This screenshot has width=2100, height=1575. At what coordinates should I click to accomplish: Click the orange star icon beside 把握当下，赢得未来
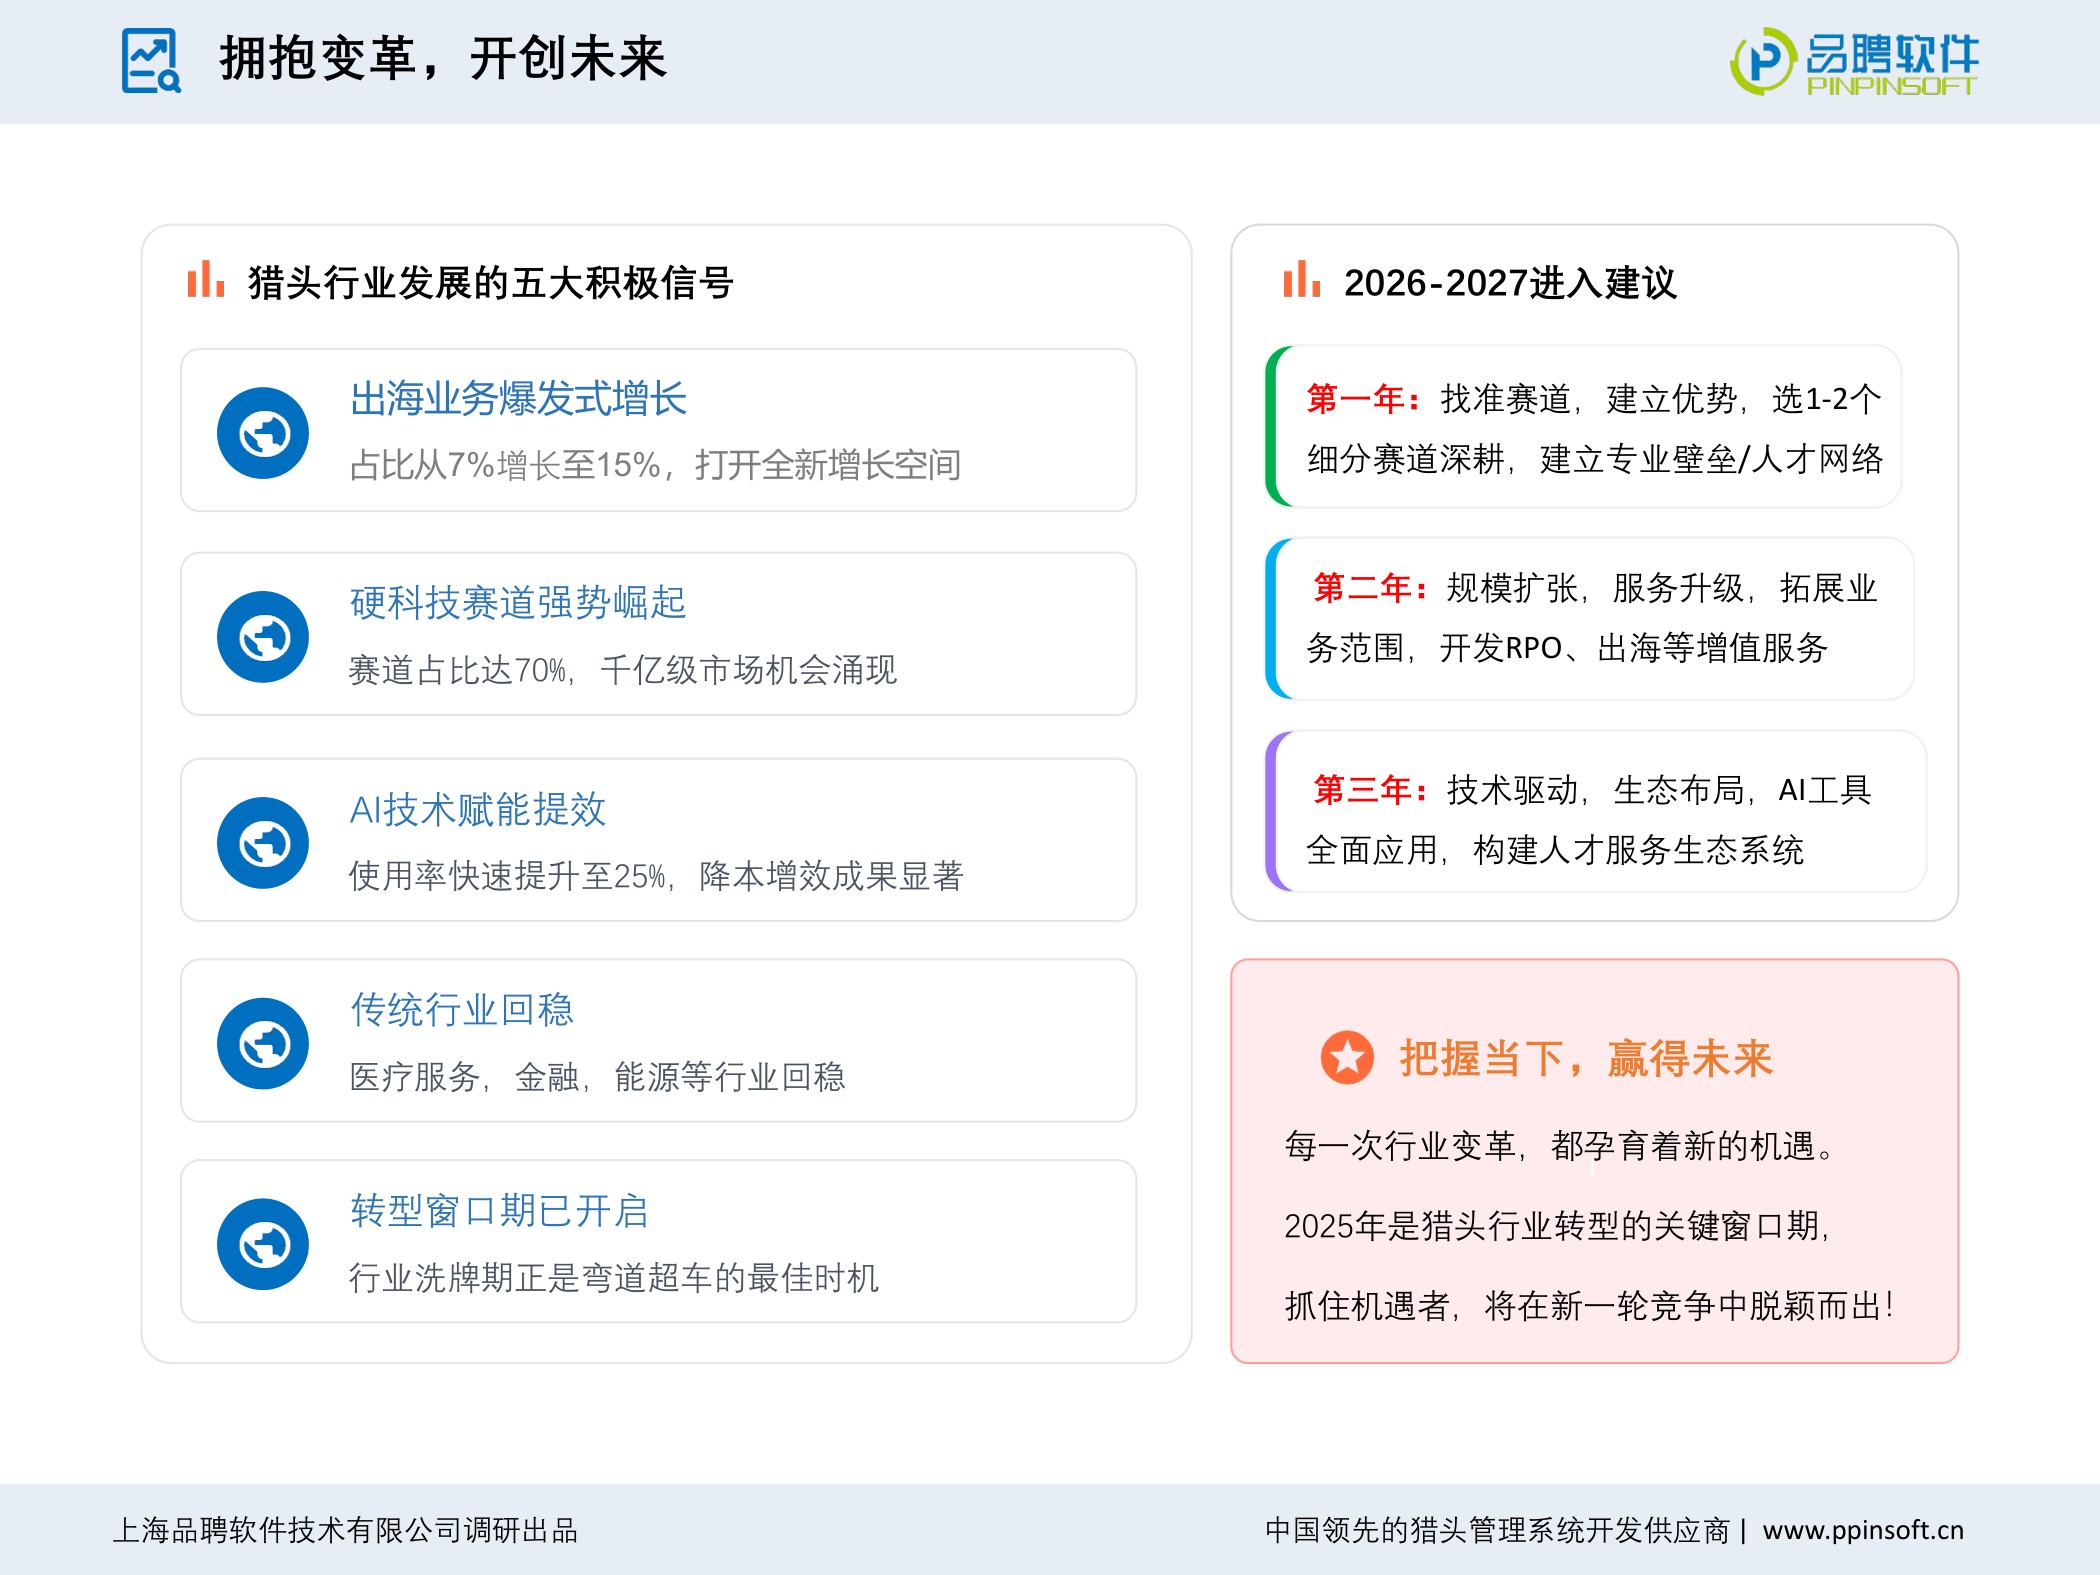tap(1347, 1057)
